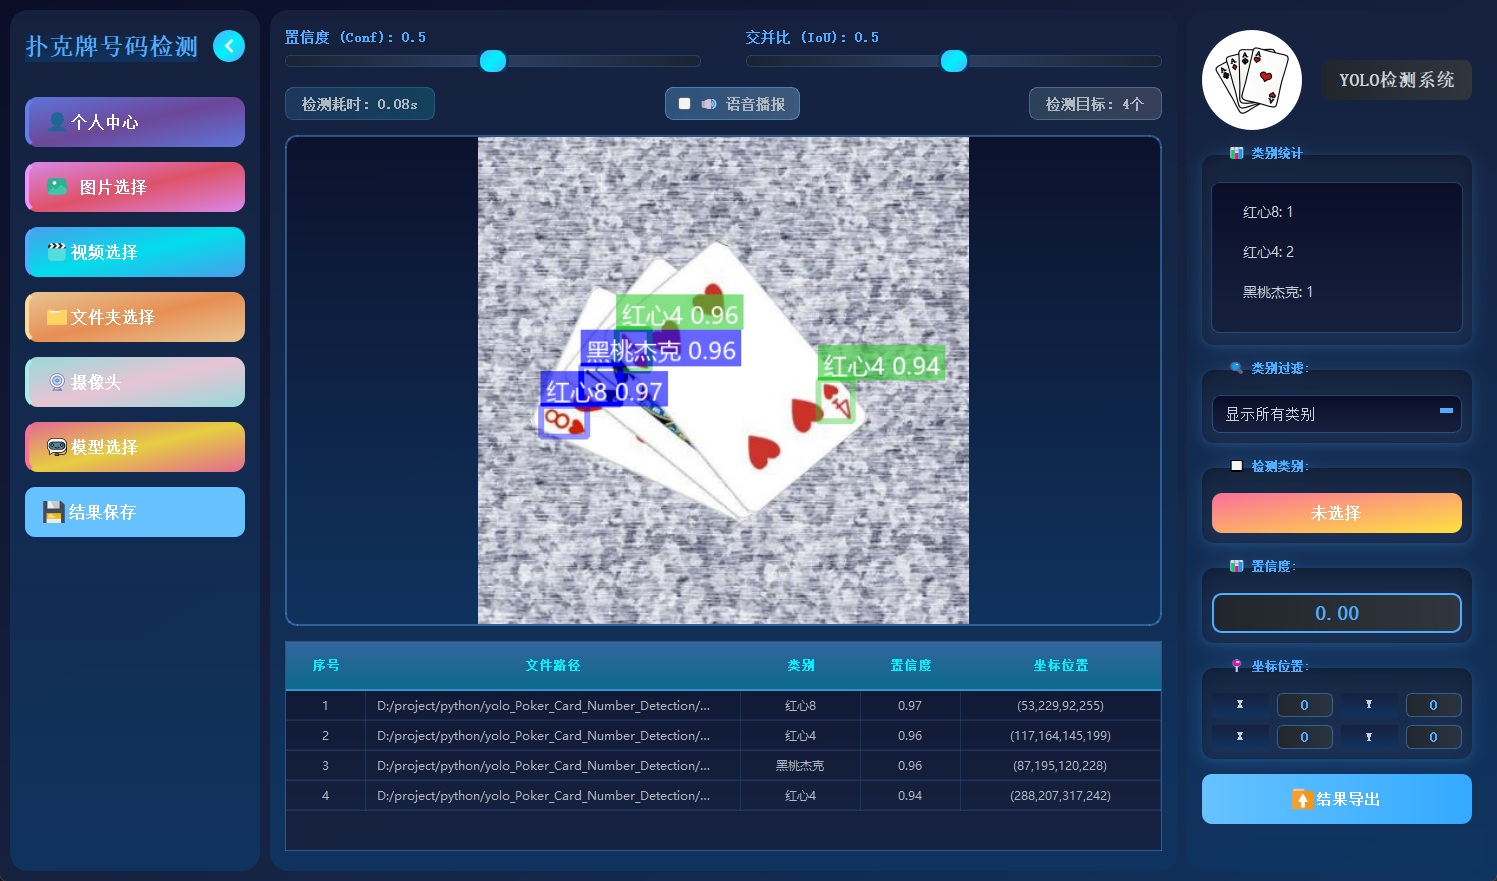Select row 3 cell 黑桃杰克
1497x881 pixels.
801,765
